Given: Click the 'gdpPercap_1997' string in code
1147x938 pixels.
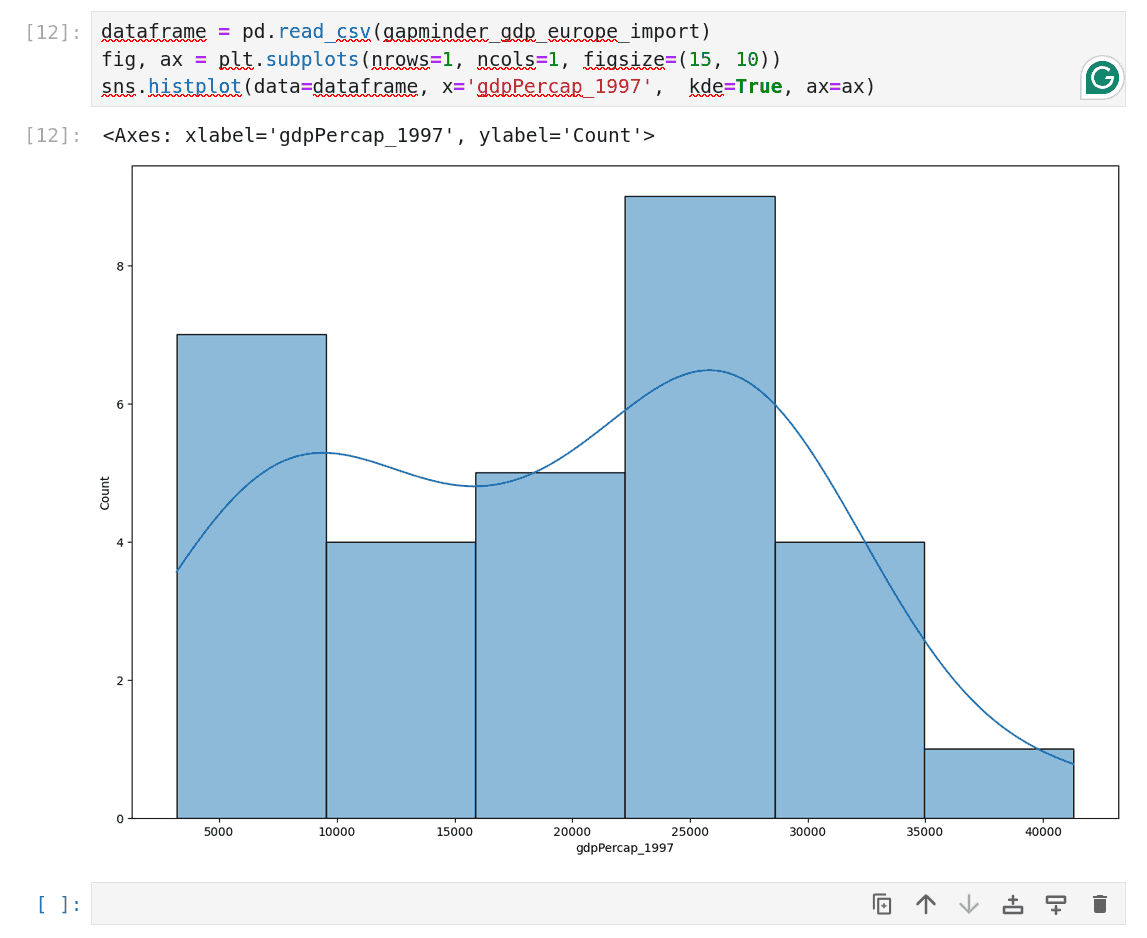Looking at the screenshot, I should pyautogui.click(x=560, y=87).
